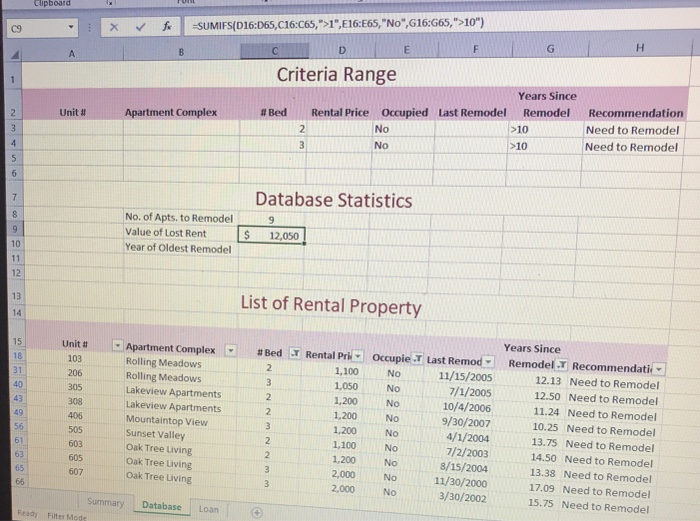Viewport: 700px width, 521px height.
Task: Click the Value of Lost Rent label
Action: tap(166, 233)
